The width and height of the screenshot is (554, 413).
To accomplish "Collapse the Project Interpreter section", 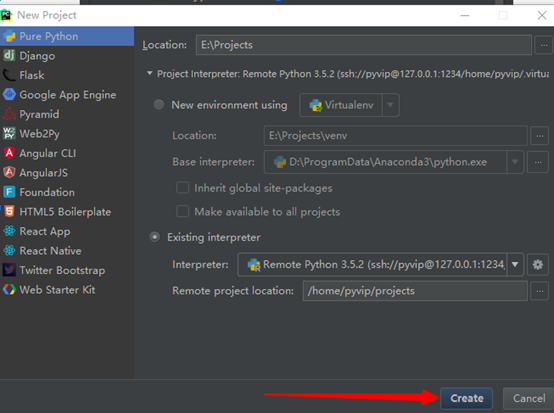I will coord(149,73).
